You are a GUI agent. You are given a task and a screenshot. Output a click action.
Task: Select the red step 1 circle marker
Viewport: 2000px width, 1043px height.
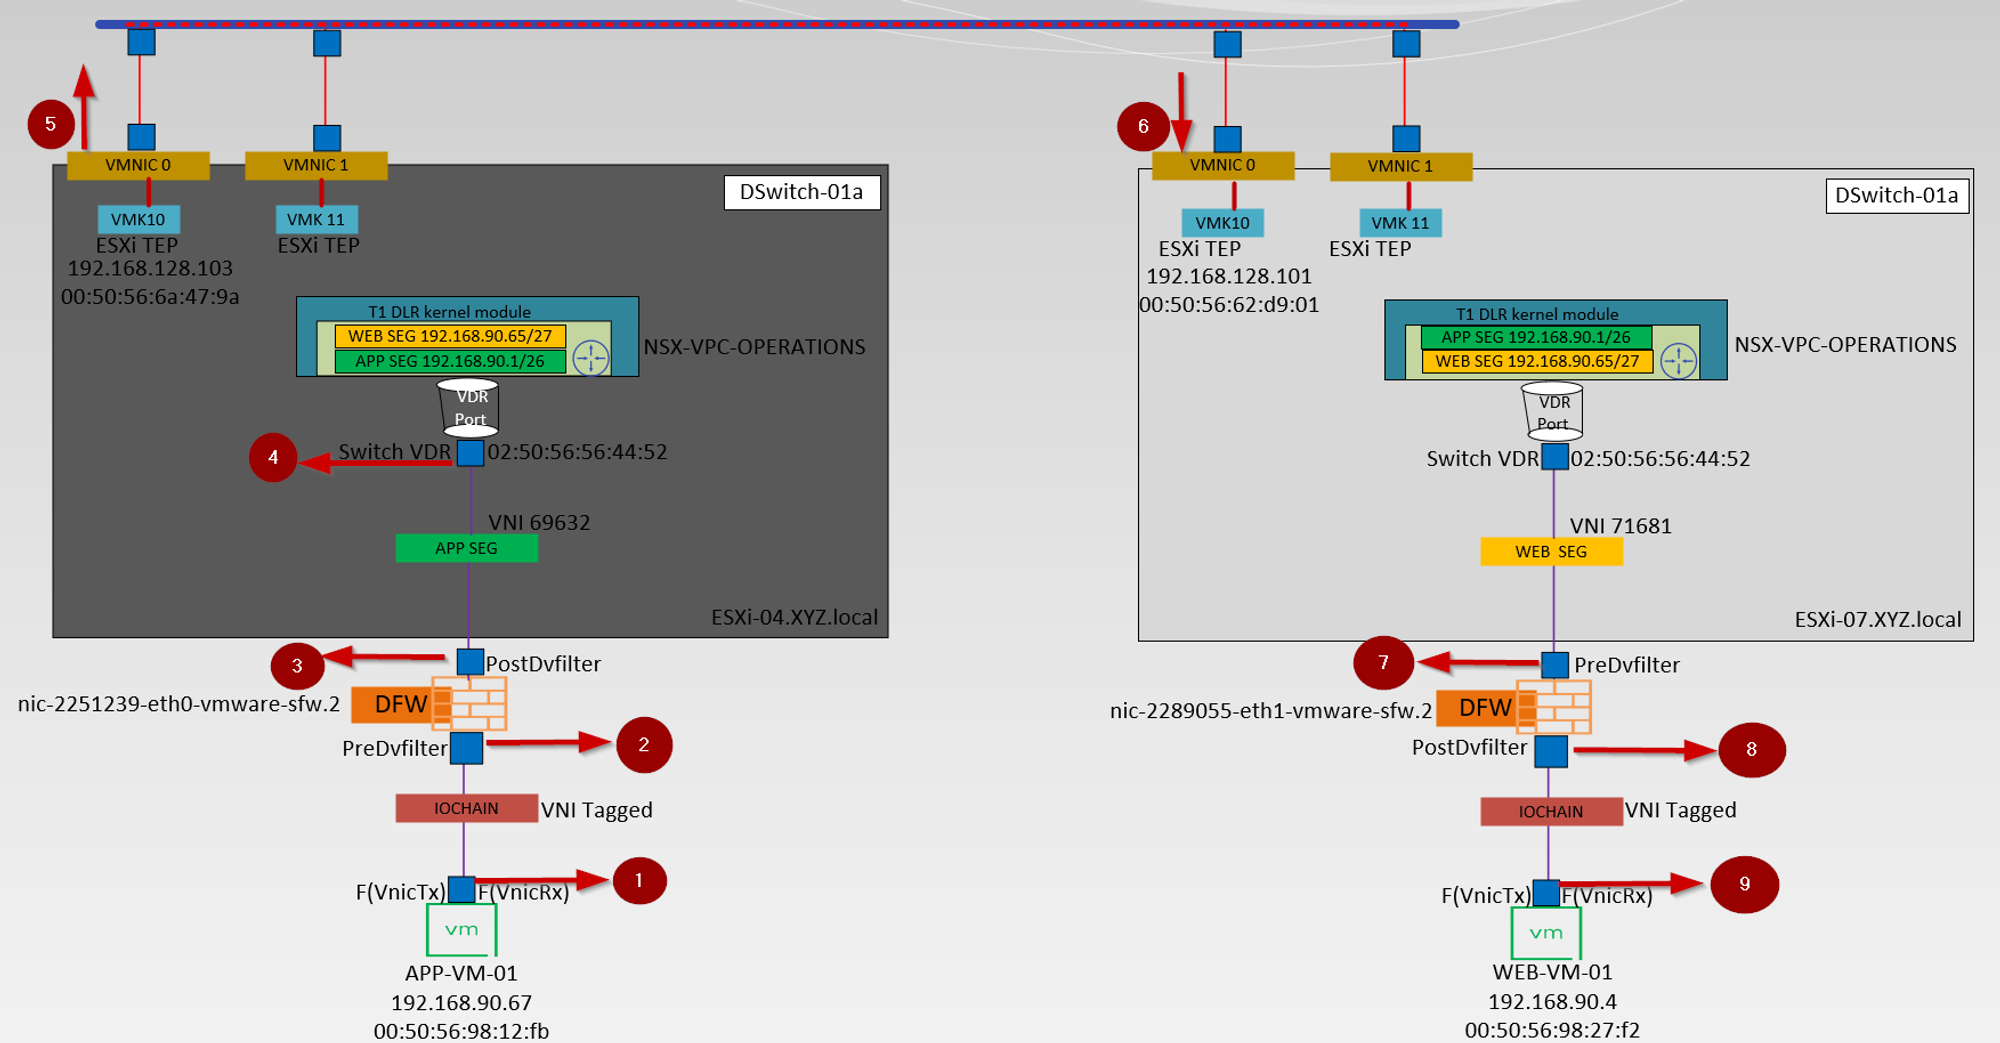(x=639, y=881)
